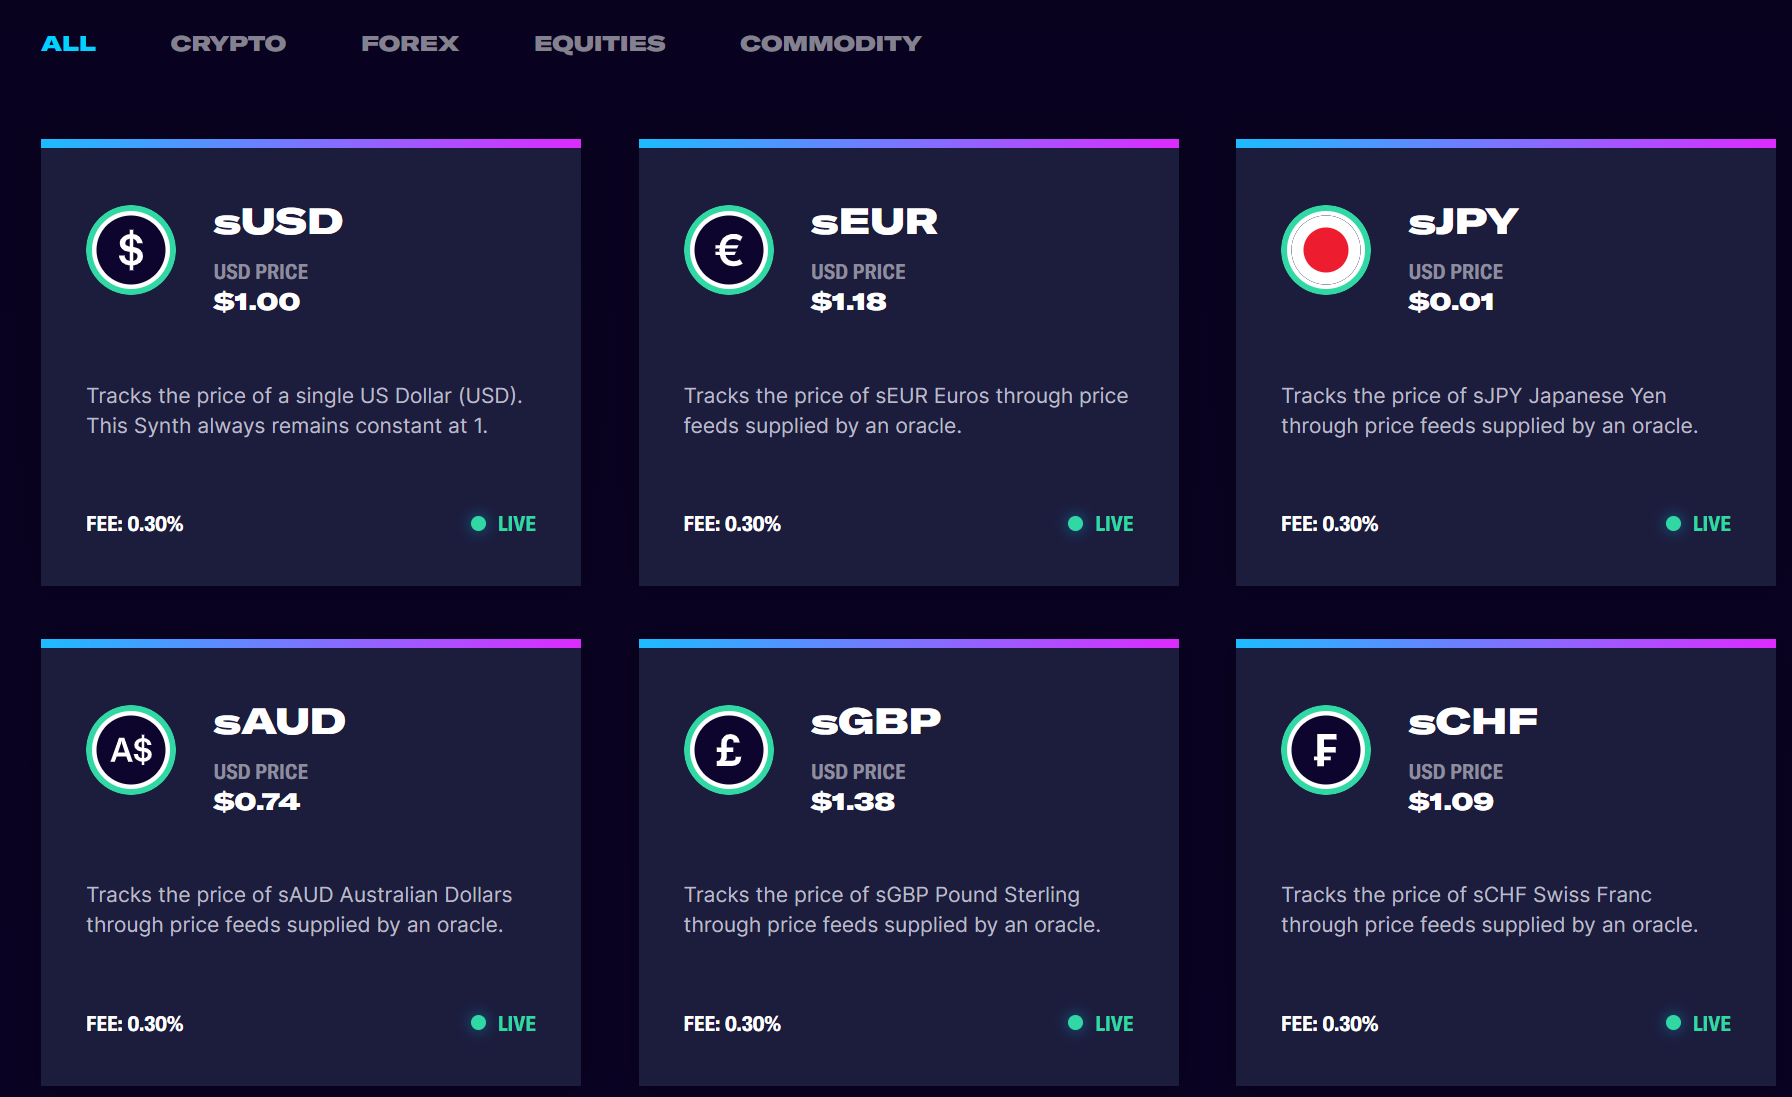Viewport: 1792px width, 1097px height.
Task: Click the green LIVE dot on sCHF card
Action: [1673, 1023]
